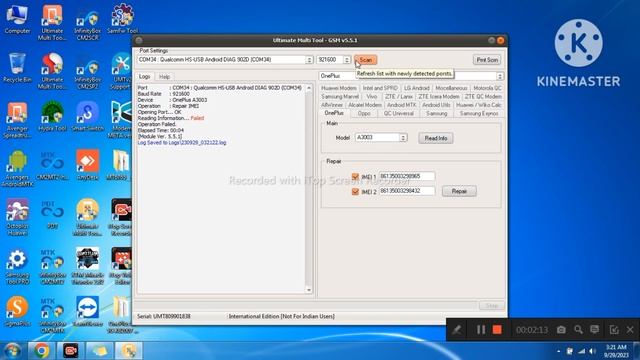Viewport: 640px width, 360px height.
Task: Select the AnyDesk desktop shortcut
Action: [x=87, y=165]
